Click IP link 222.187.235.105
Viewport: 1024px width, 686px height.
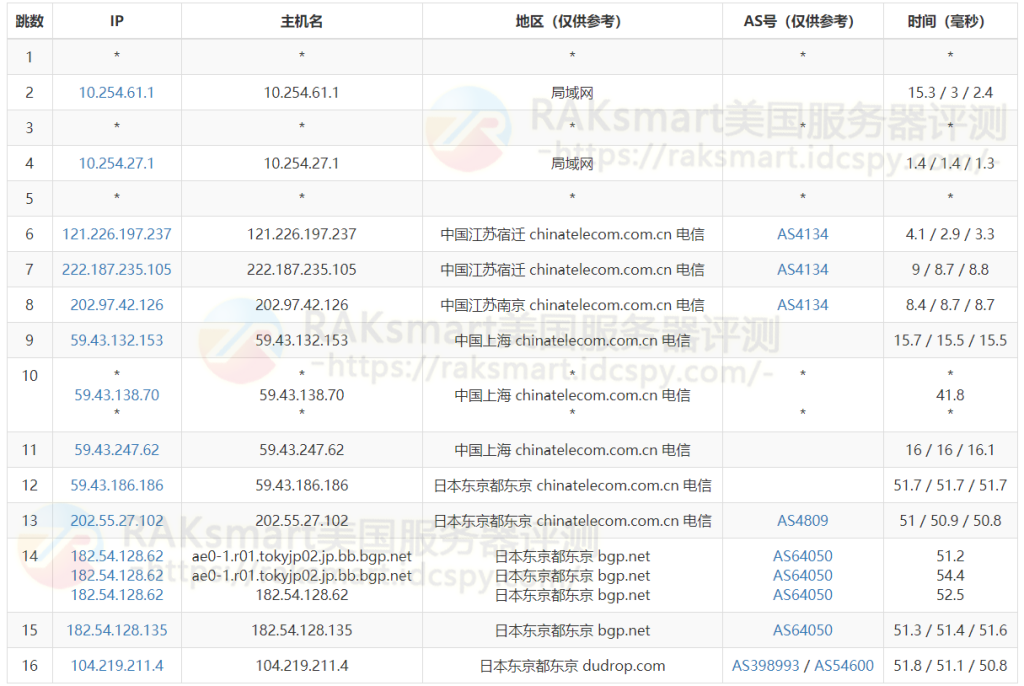pyautogui.click(x=116, y=269)
